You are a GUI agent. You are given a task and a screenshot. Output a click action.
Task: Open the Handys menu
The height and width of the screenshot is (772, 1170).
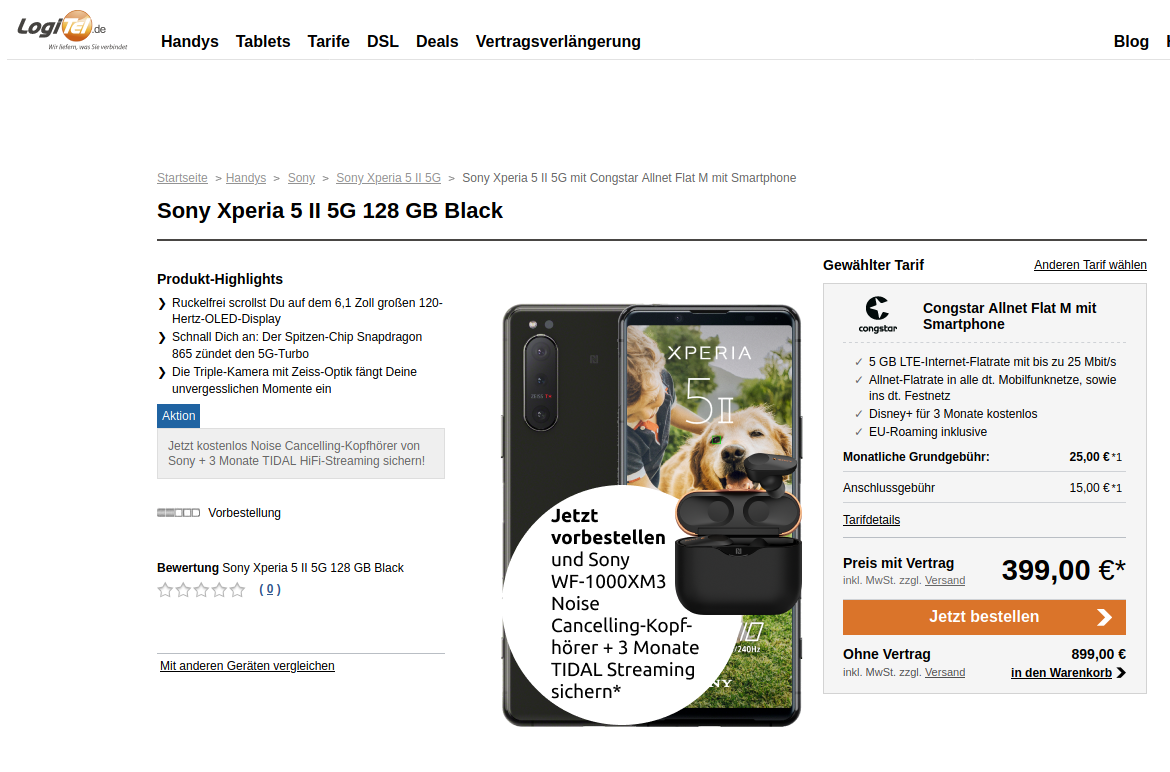click(190, 42)
